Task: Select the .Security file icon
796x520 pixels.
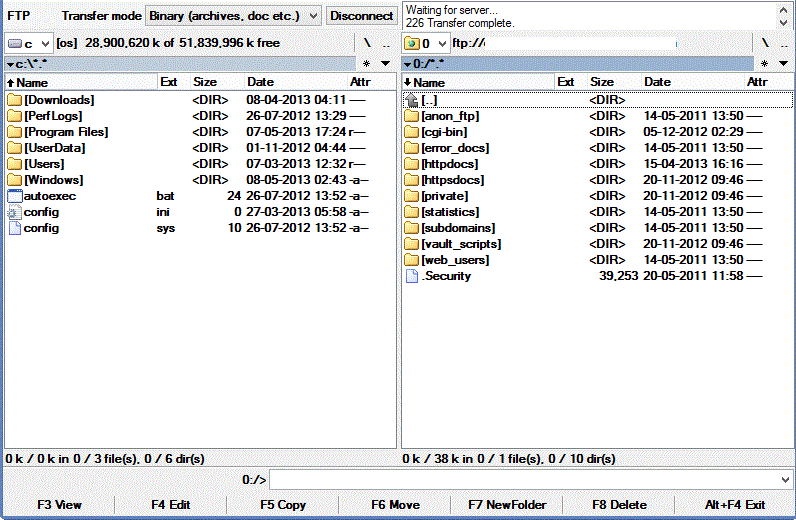Action: tap(411, 276)
